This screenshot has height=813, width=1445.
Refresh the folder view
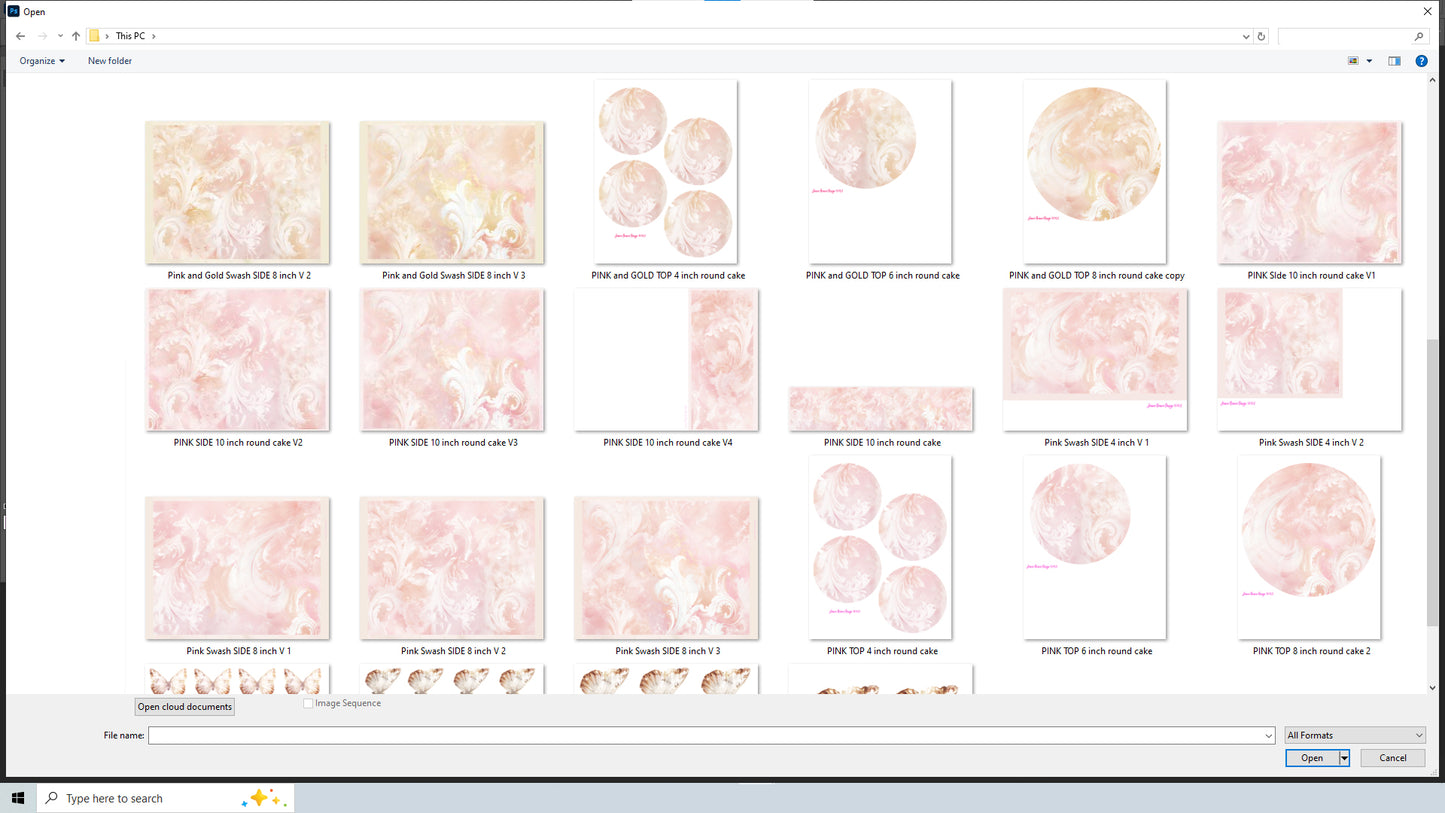pyautogui.click(x=1261, y=36)
